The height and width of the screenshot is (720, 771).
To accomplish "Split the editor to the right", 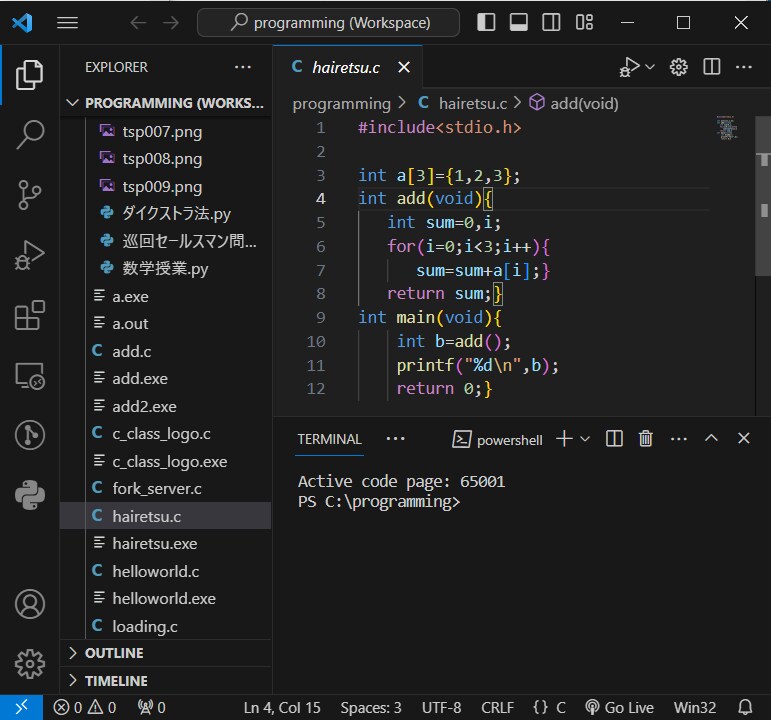I will (x=712, y=66).
